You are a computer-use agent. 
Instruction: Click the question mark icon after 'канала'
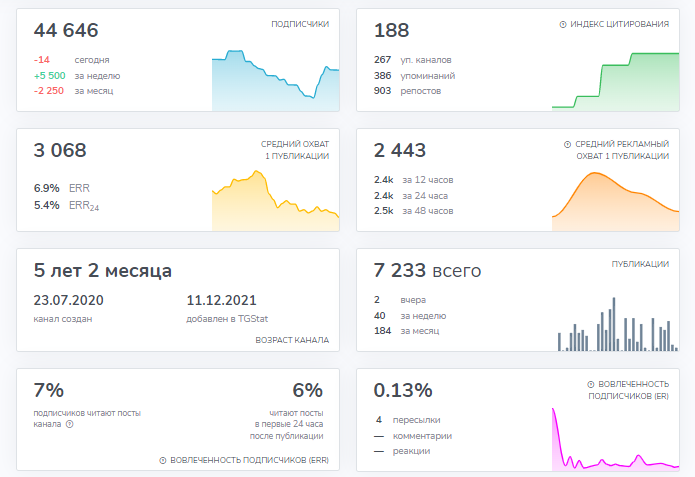coord(69,424)
